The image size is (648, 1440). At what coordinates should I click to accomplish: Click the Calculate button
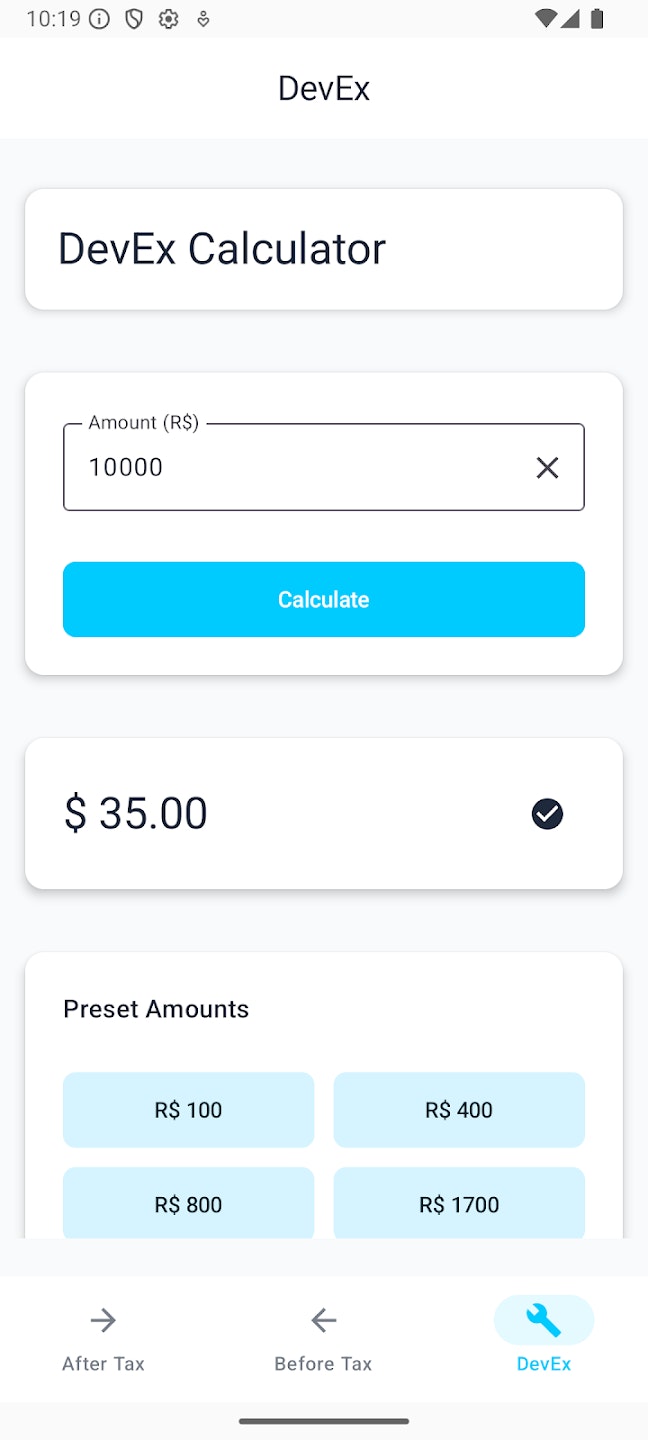coord(324,599)
